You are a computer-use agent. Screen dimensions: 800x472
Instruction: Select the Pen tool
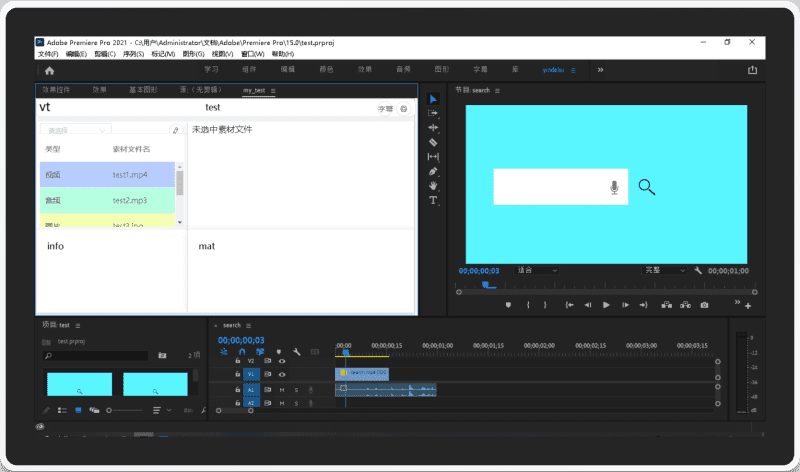point(433,171)
